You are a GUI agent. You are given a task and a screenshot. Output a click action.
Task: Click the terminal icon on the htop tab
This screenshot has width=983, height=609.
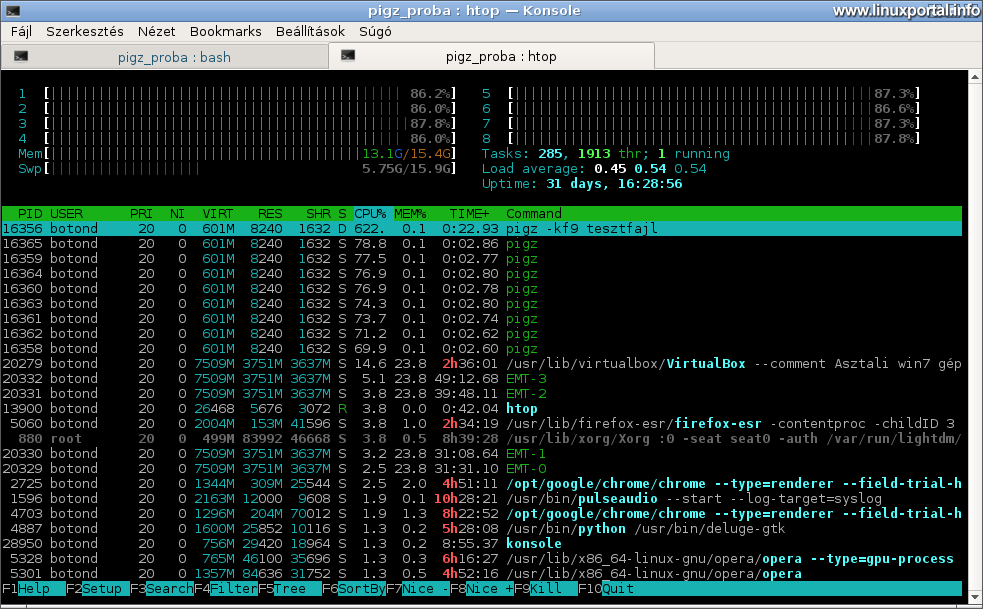point(348,56)
